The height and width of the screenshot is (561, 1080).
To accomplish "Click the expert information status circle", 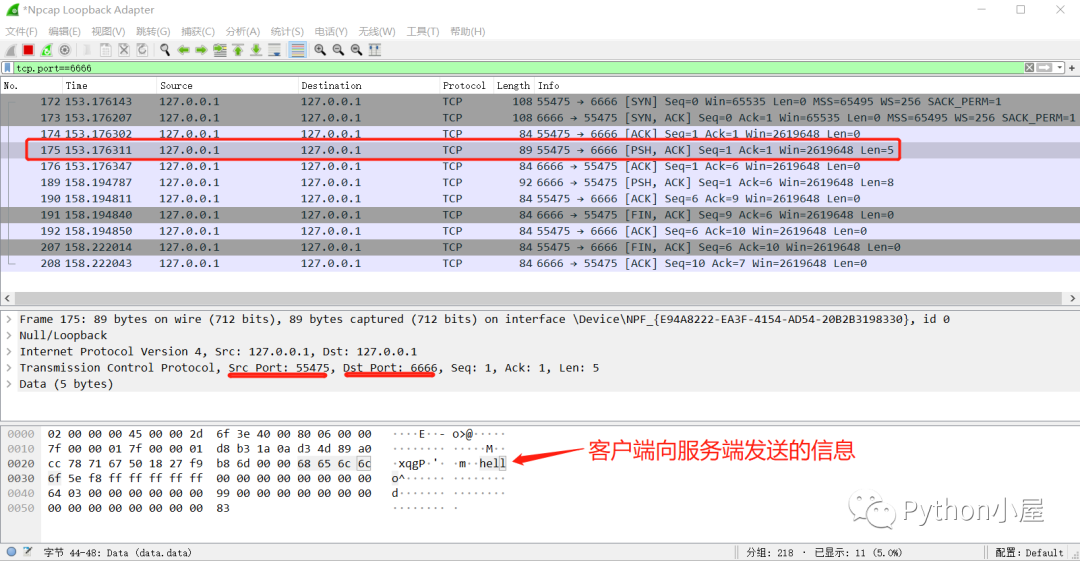I will (12, 551).
